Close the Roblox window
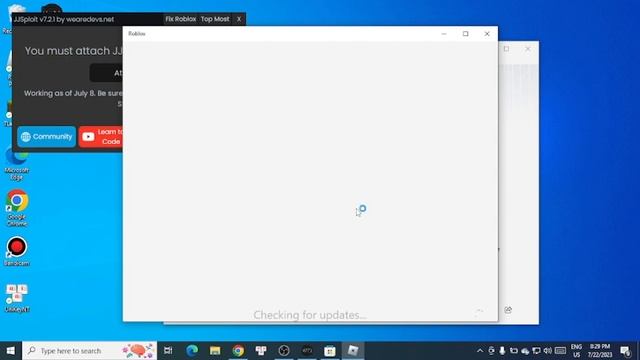Screen dimensions: 640x360 click(x=487, y=34)
